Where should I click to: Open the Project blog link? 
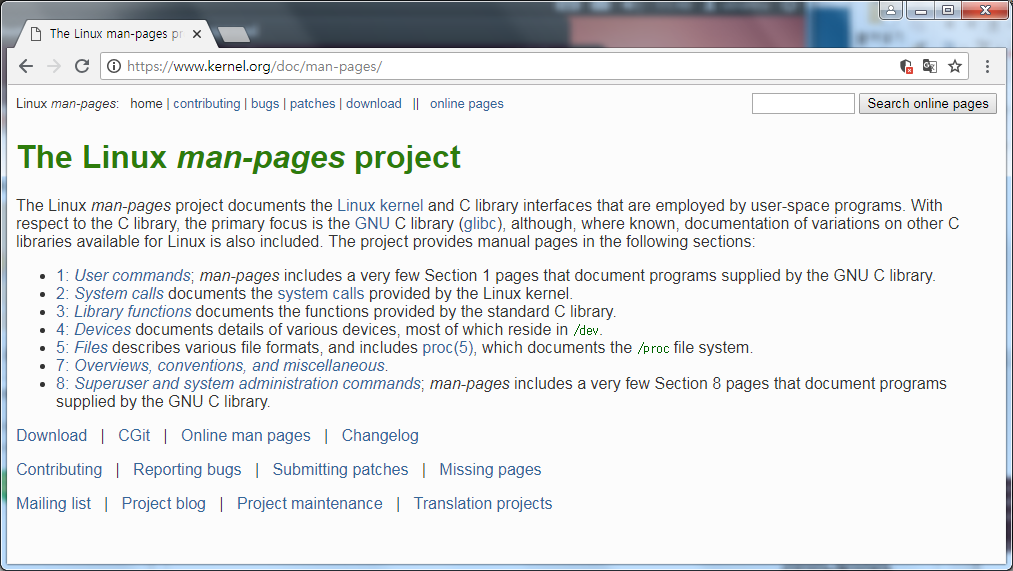(x=163, y=503)
